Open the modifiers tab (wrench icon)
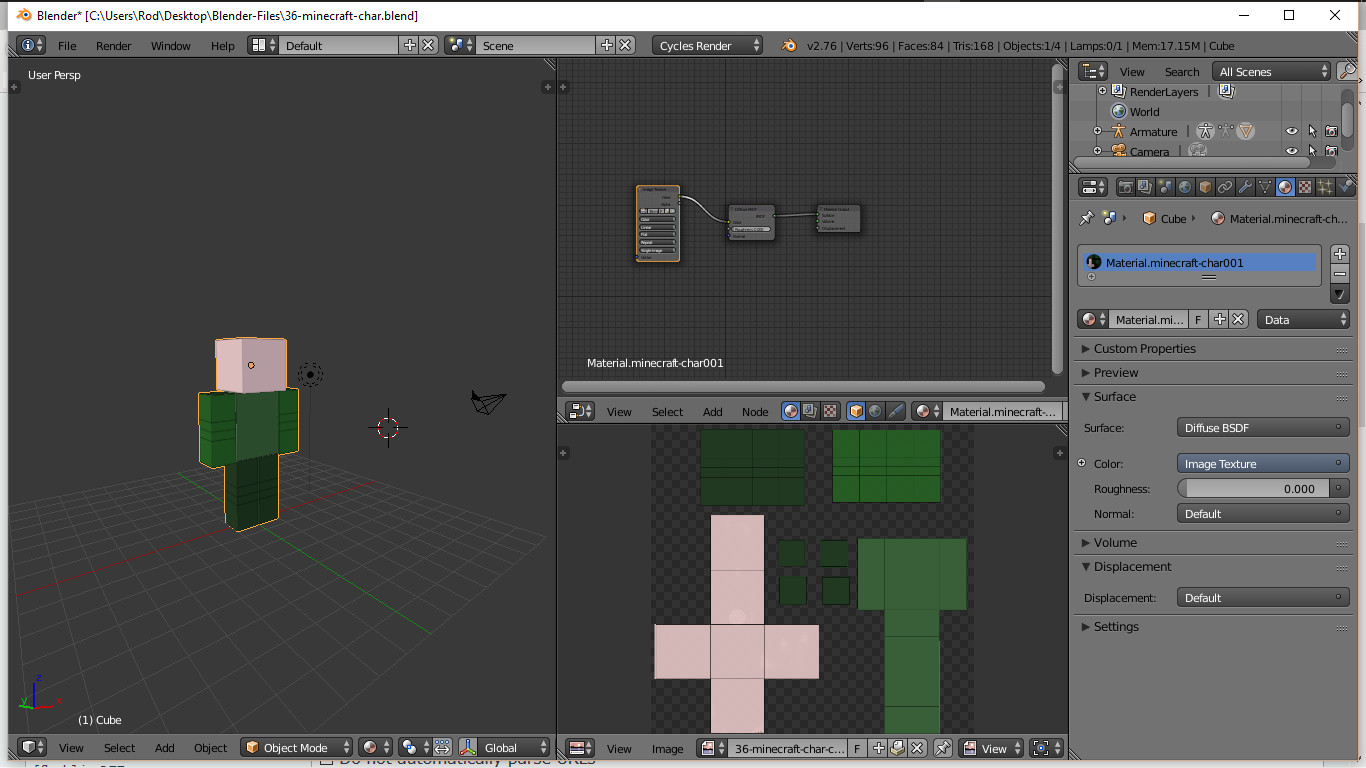Screen dimensions: 1366x768 coord(1245,187)
